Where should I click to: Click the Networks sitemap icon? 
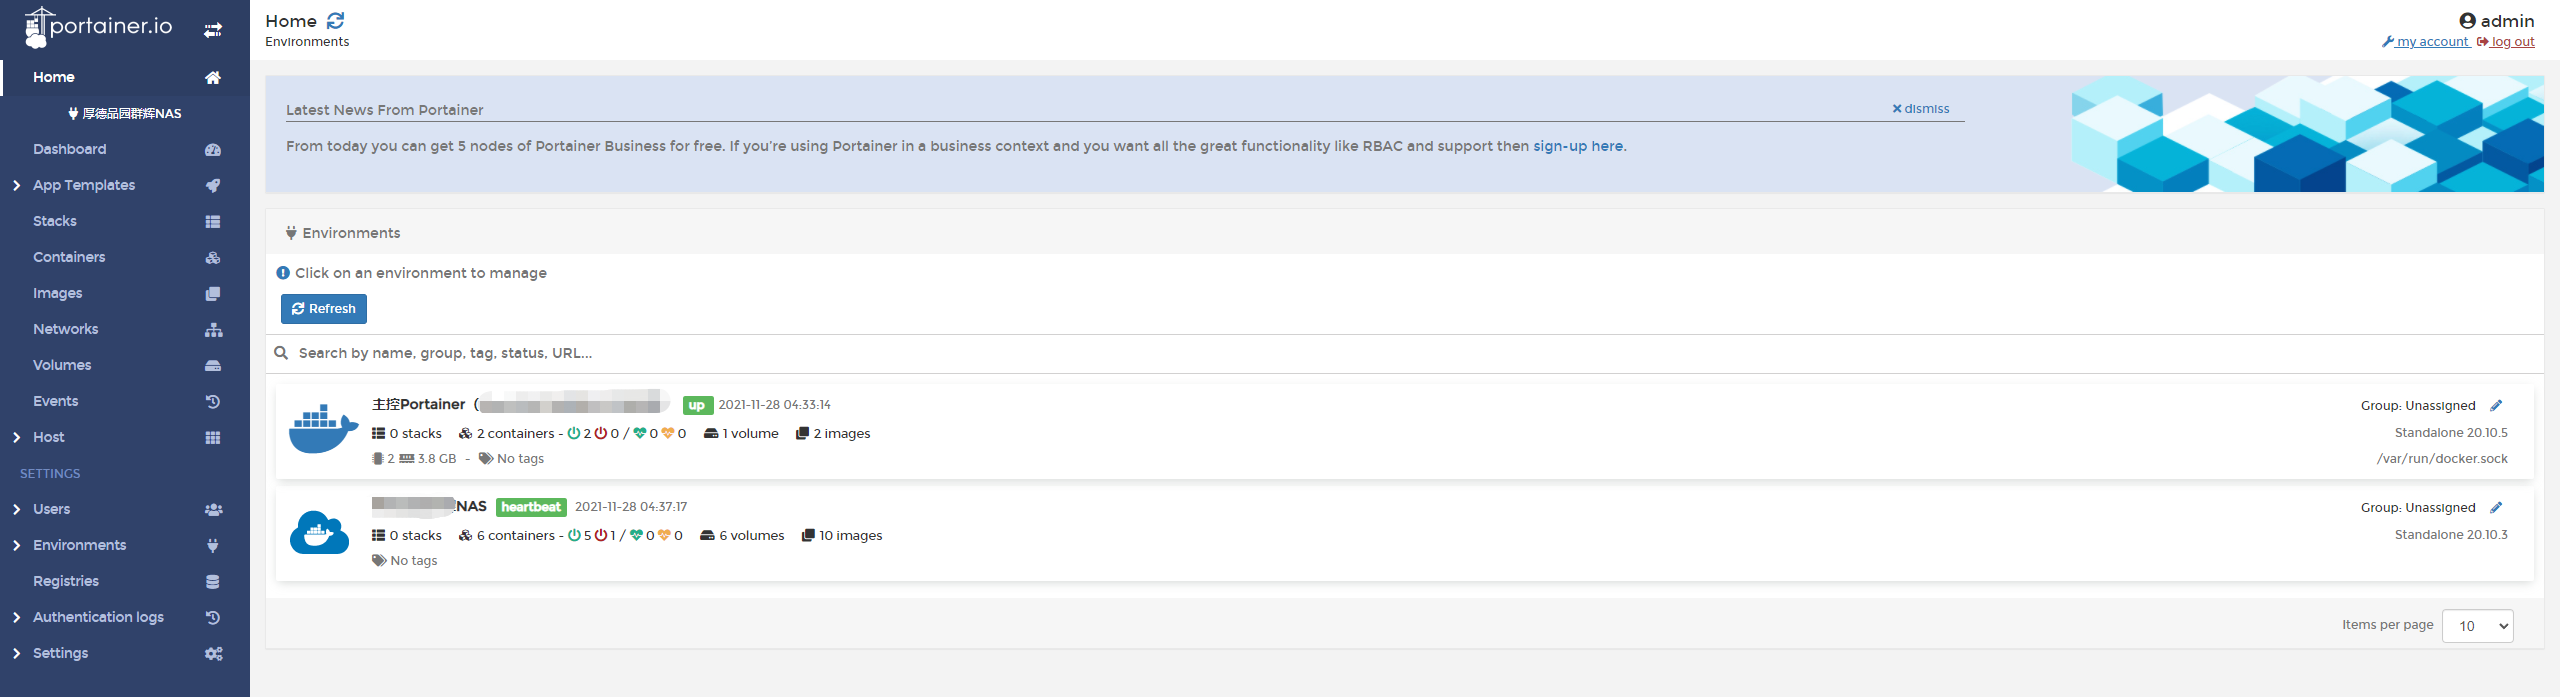click(x=213, y=330)
